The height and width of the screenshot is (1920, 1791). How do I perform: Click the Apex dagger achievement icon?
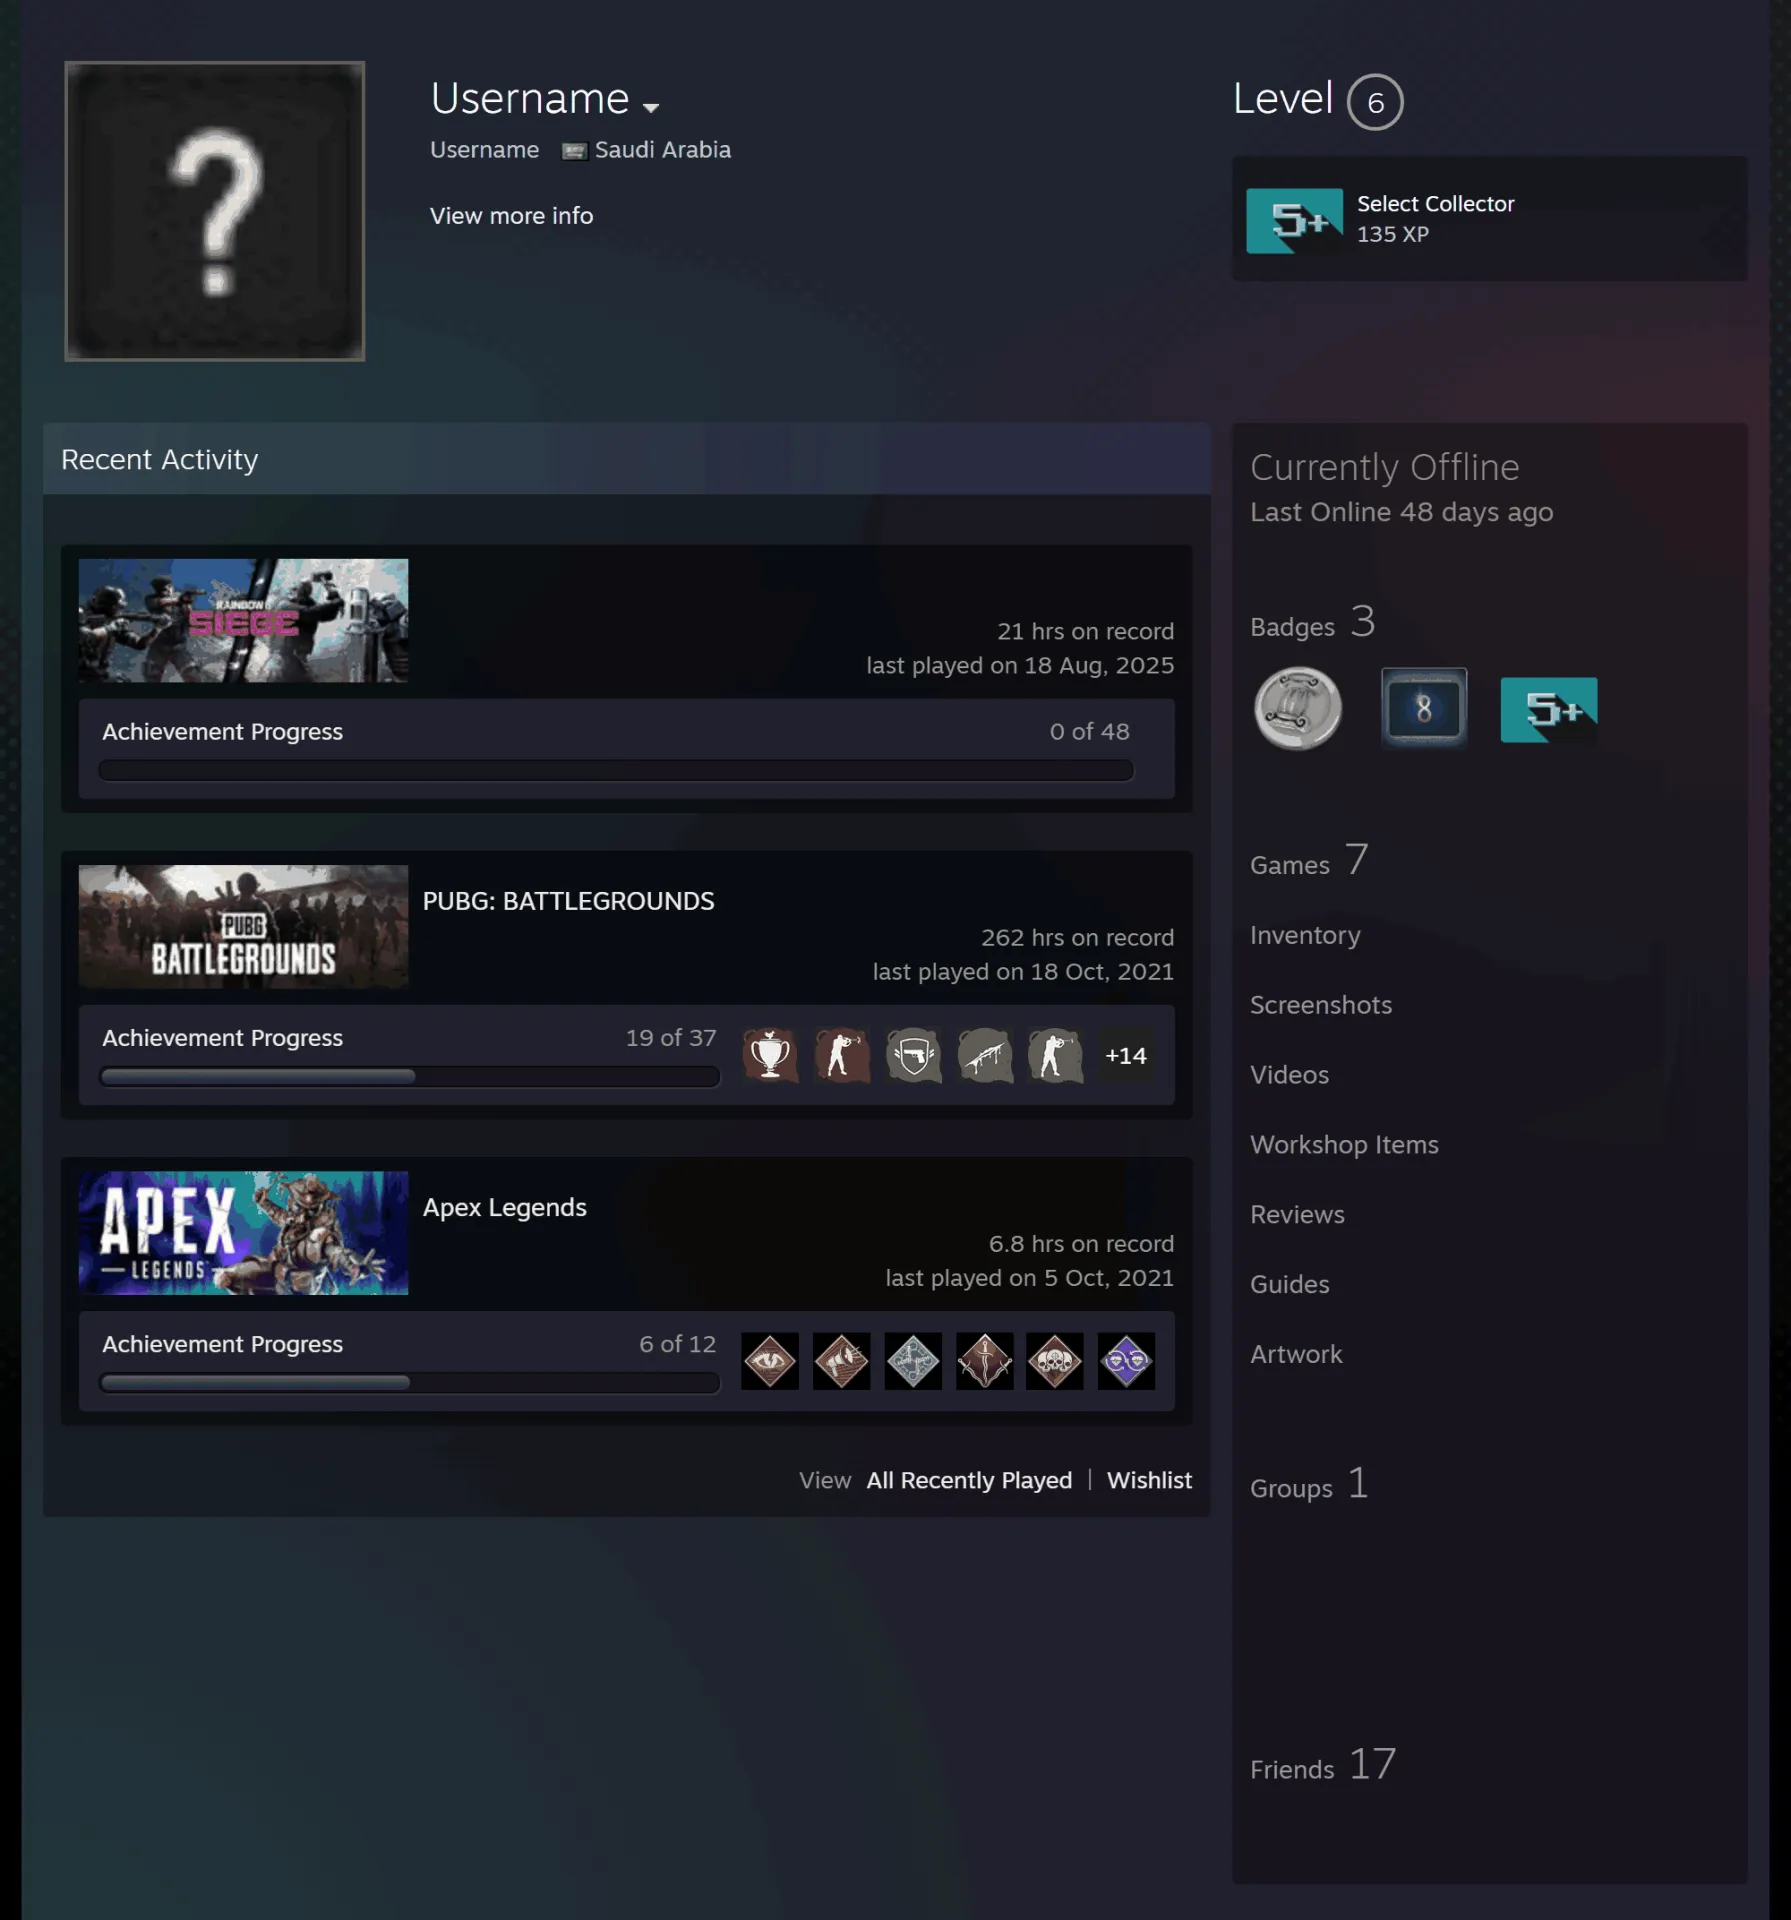[x=985, y=1361]
